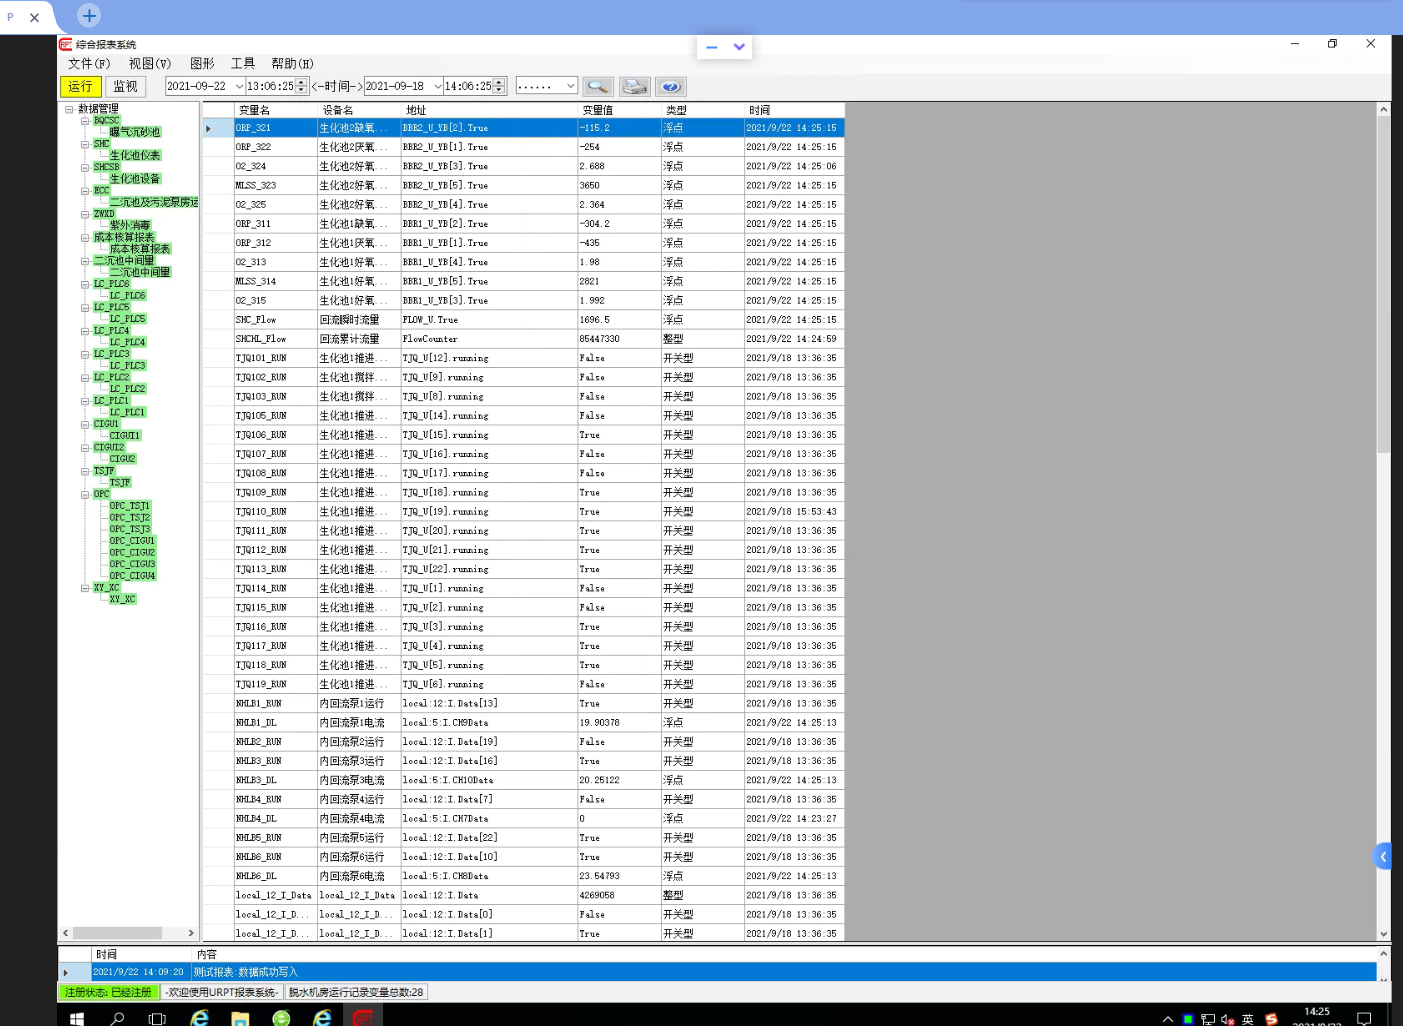Open the end date dropdown 2021-09-18
The image size is (1403, 1026).
(437, 87)
